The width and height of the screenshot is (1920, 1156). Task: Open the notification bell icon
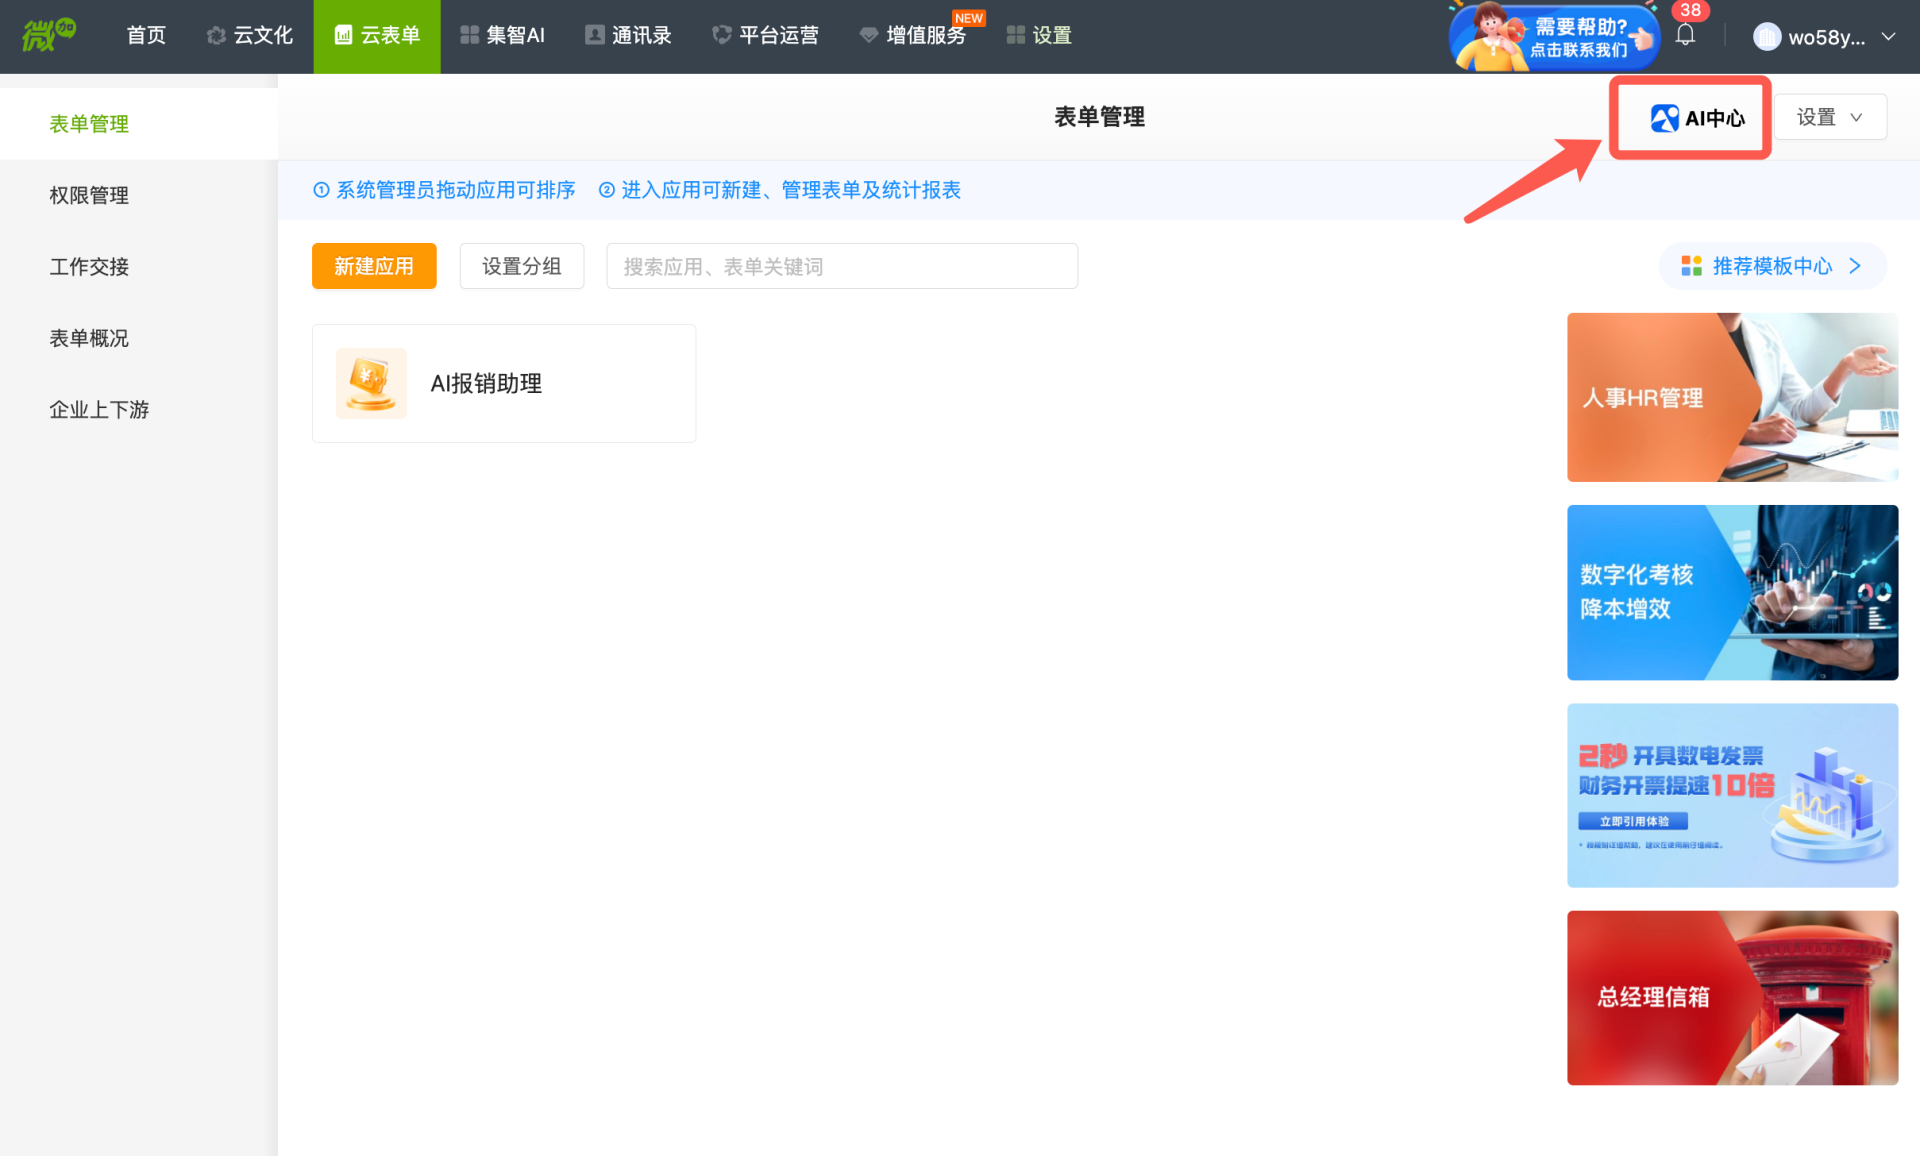(x=1685, y=35)
